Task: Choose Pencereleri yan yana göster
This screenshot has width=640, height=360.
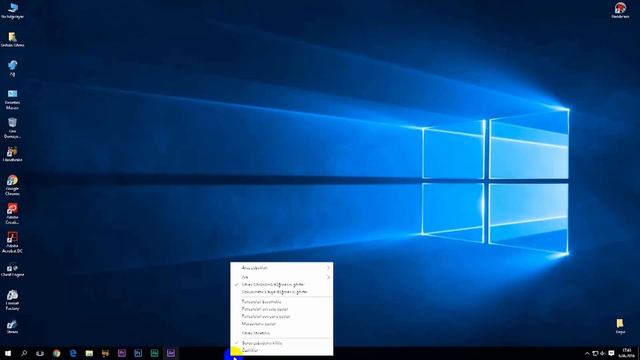Action: point(282,316)
